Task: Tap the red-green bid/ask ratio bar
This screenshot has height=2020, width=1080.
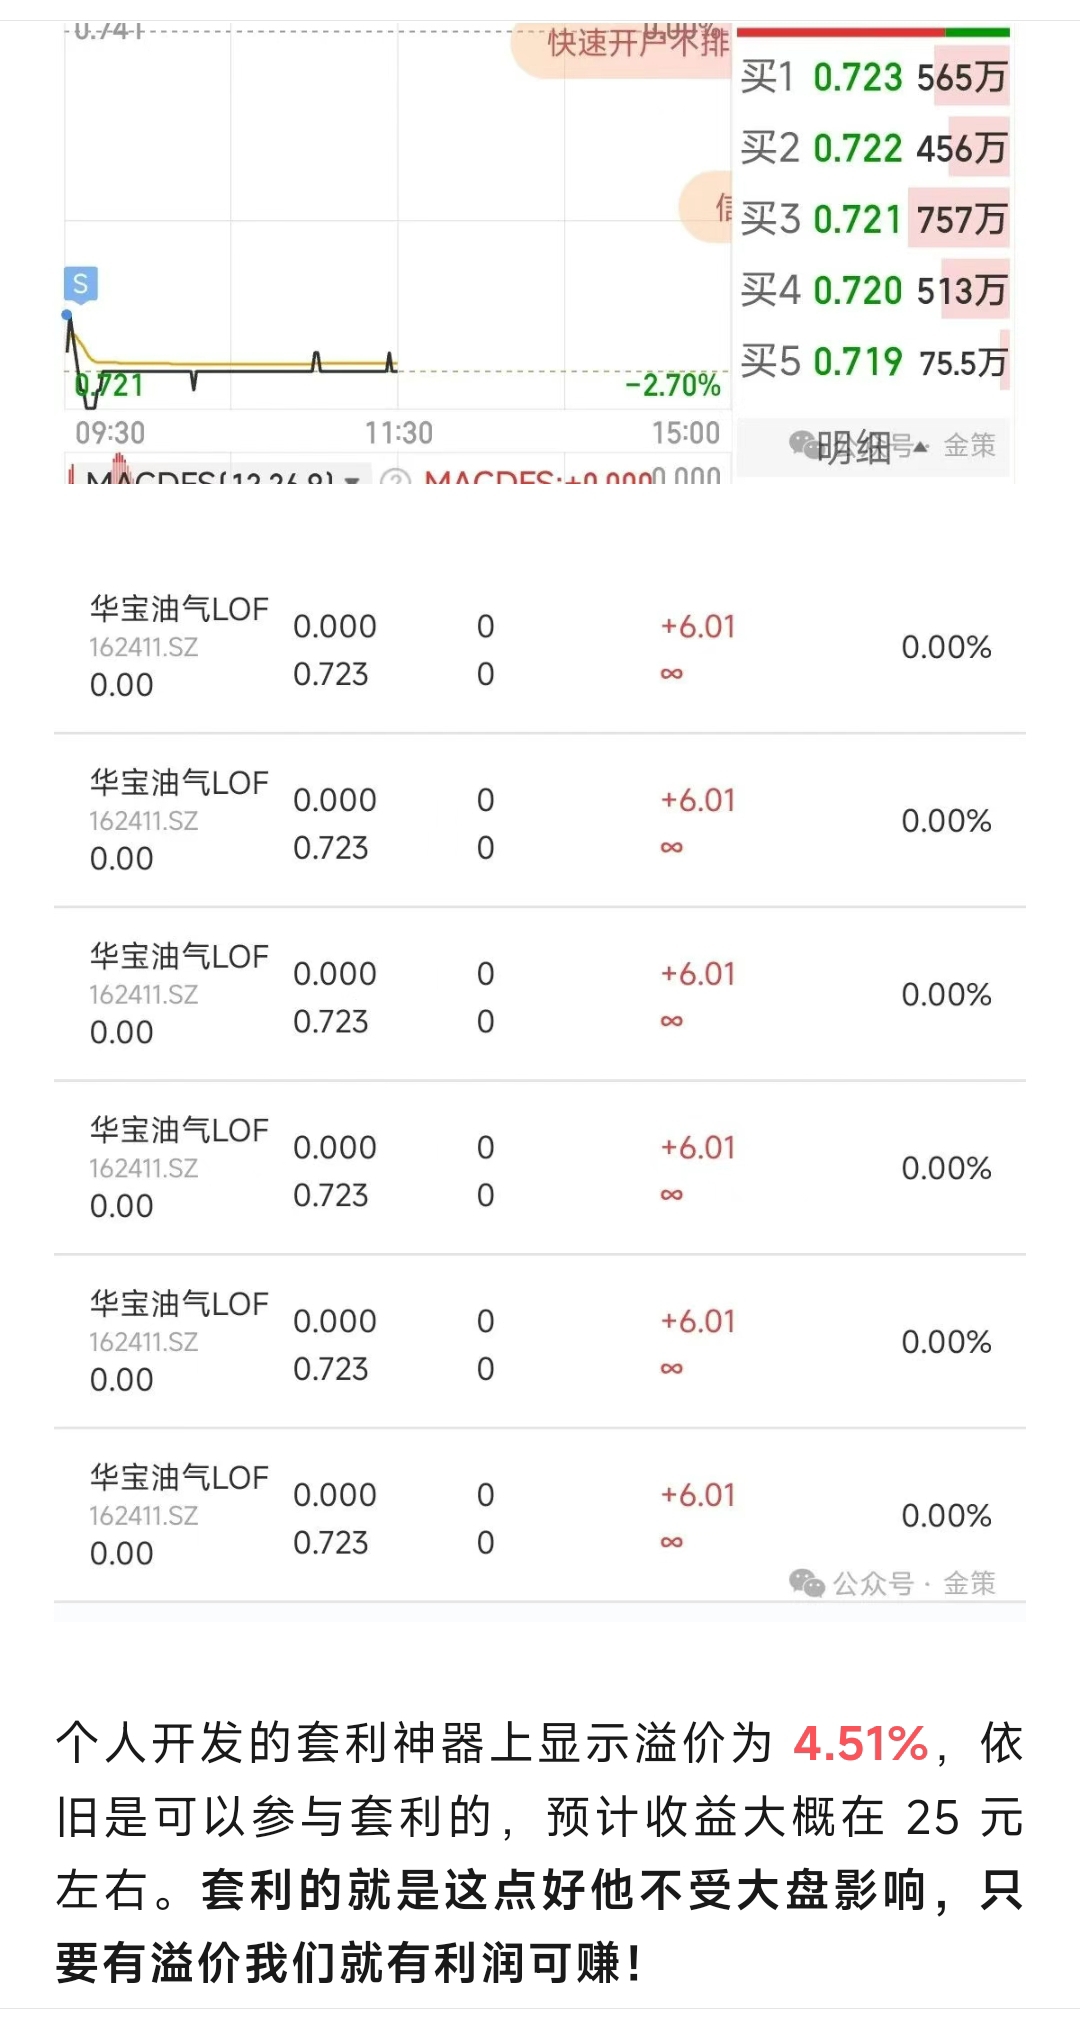Action: pyautogui.click(x=874, y=32)
